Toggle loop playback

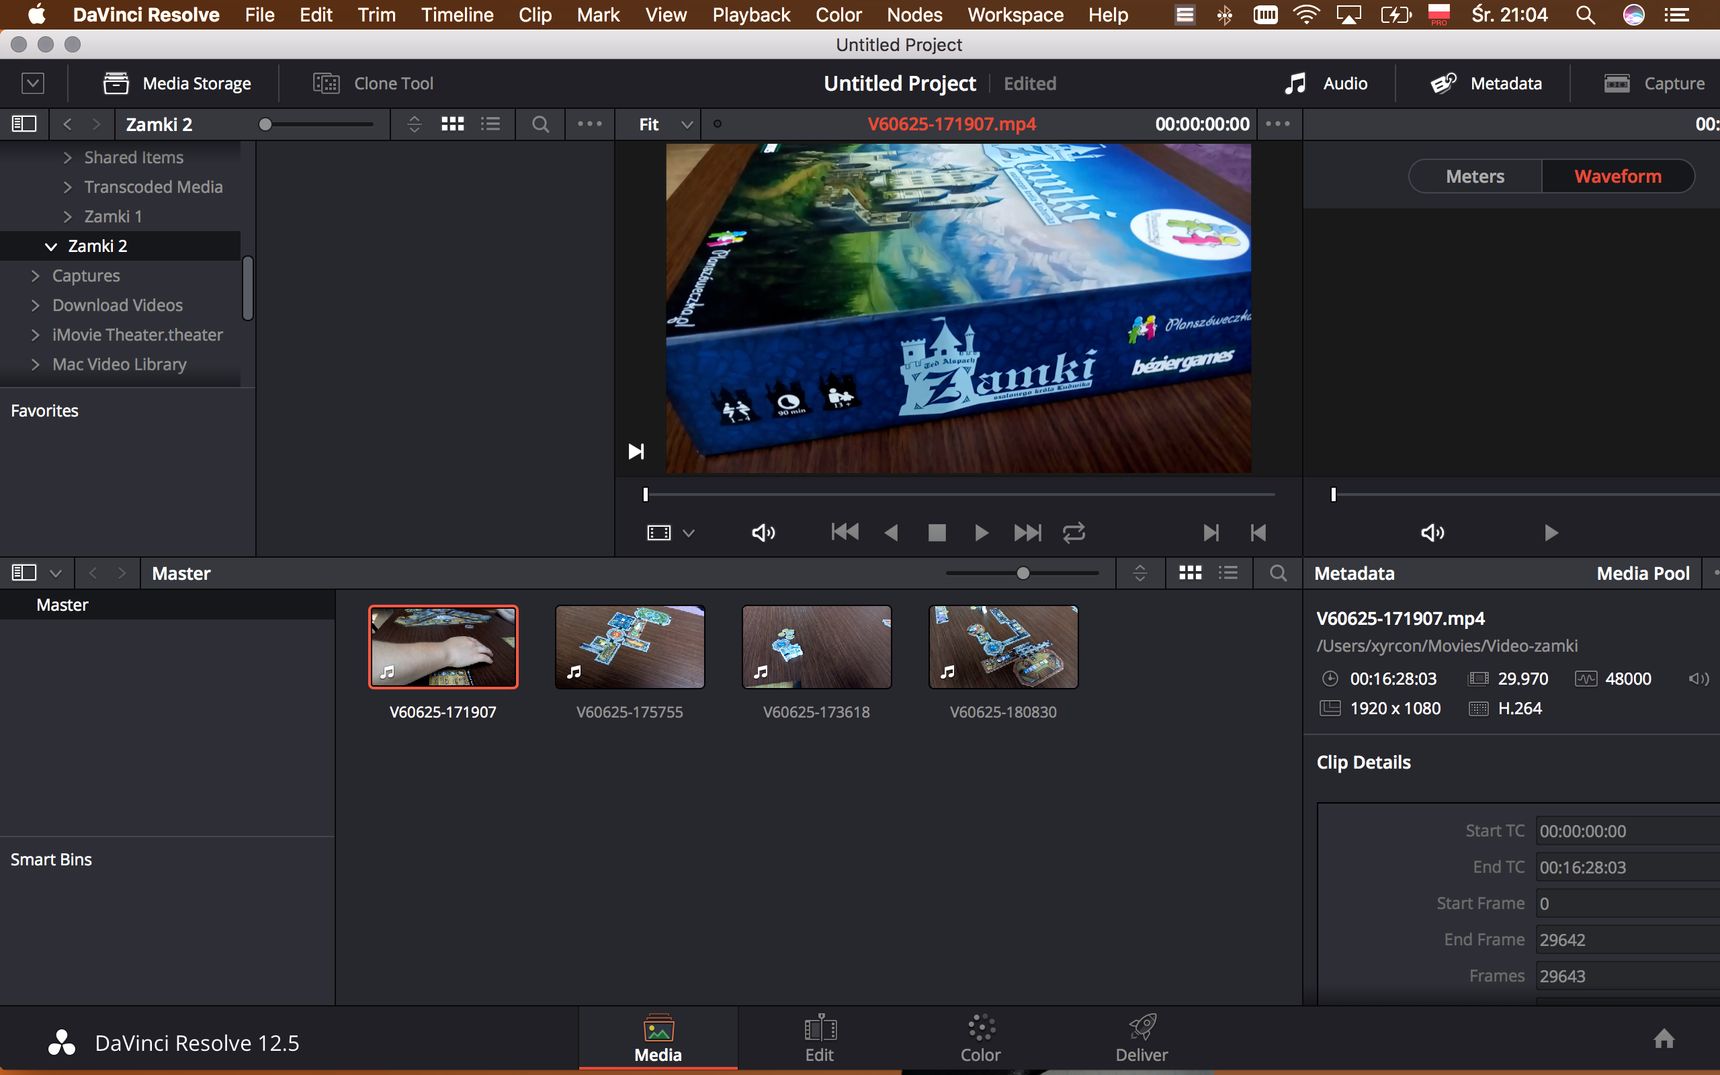[x=1074, y=533]
